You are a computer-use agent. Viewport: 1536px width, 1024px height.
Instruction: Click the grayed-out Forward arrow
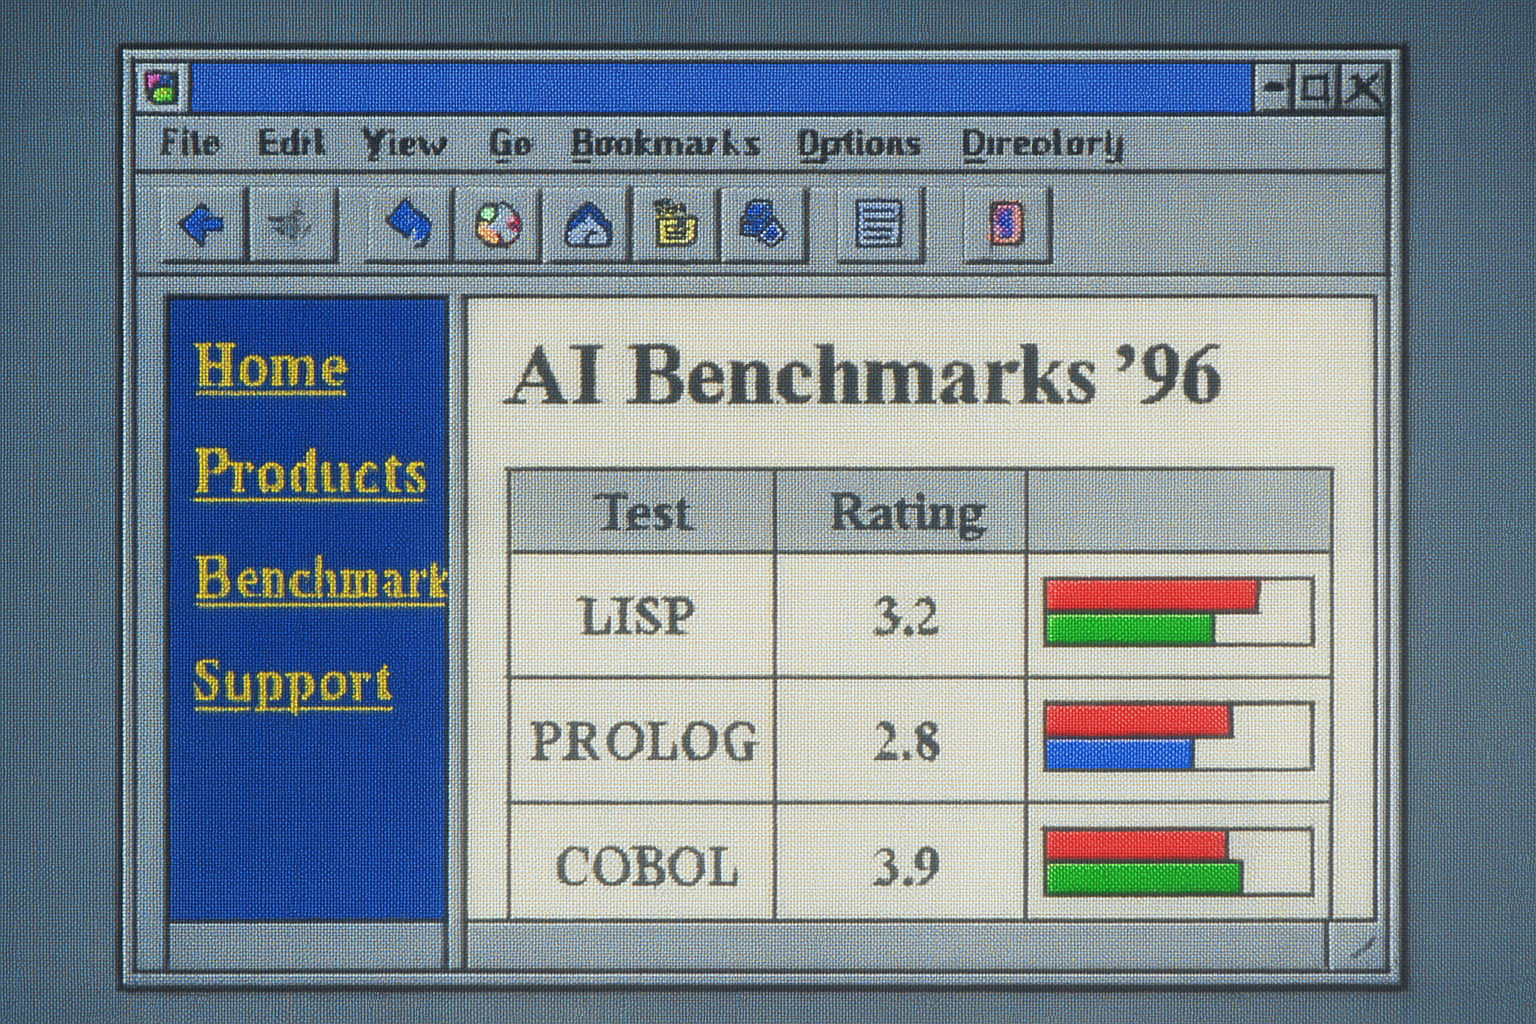[x=292, y=225]
